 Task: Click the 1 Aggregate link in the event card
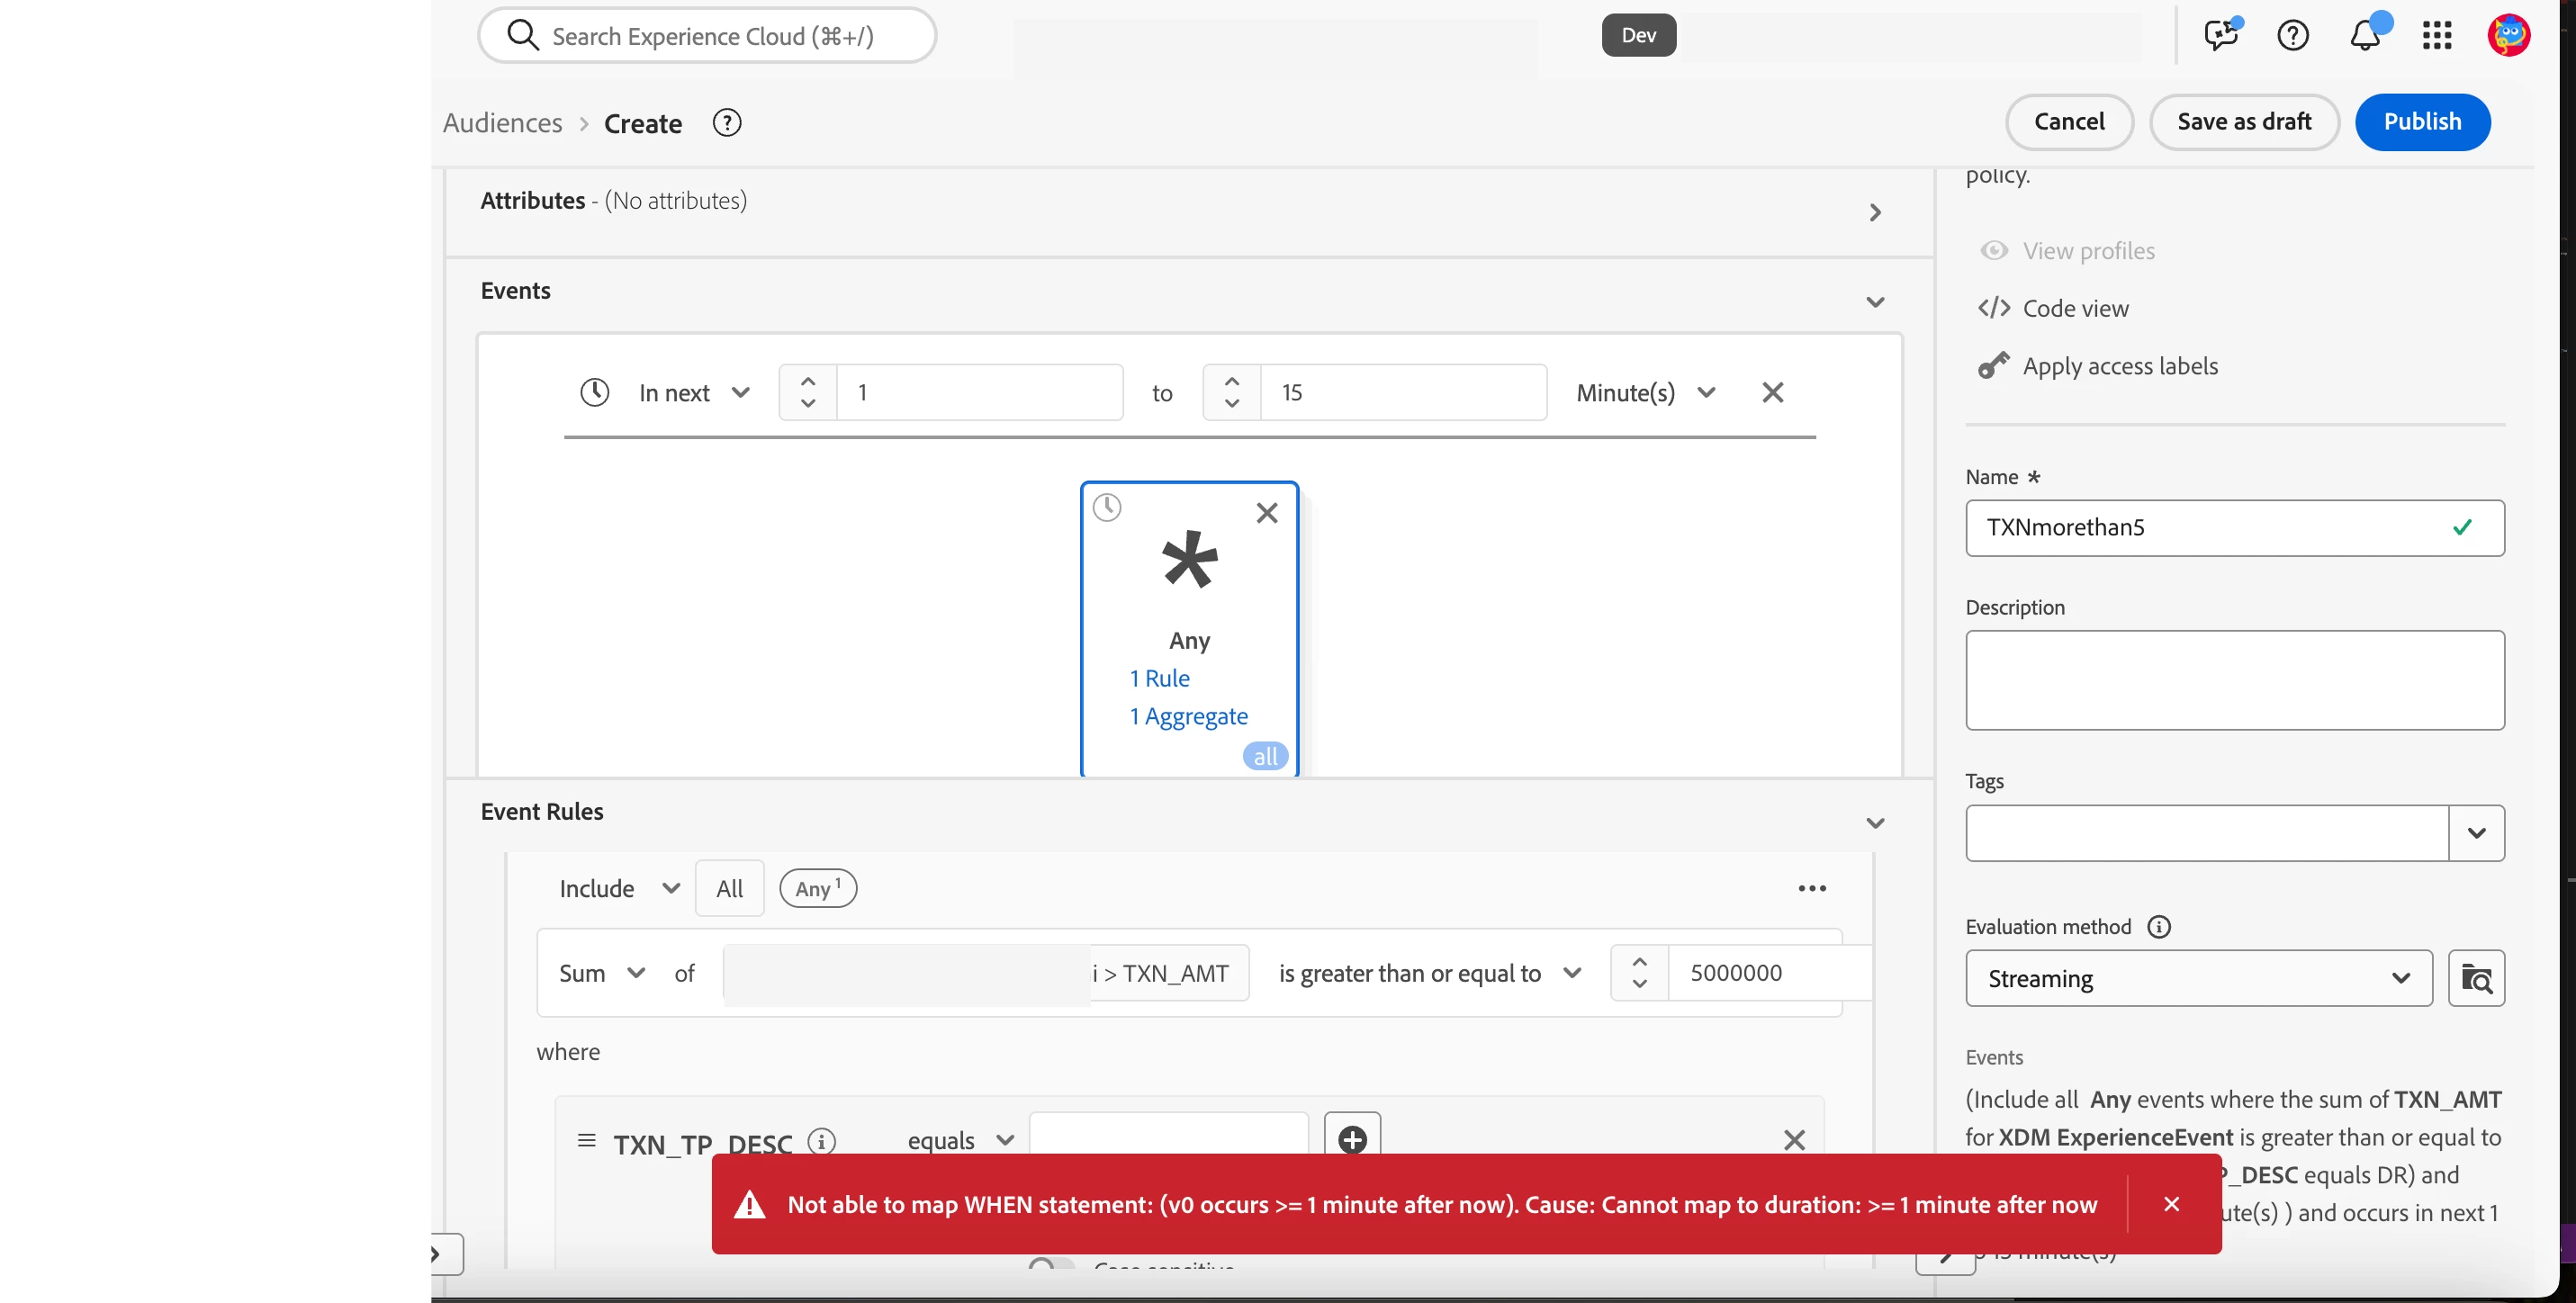point(1188,716)
